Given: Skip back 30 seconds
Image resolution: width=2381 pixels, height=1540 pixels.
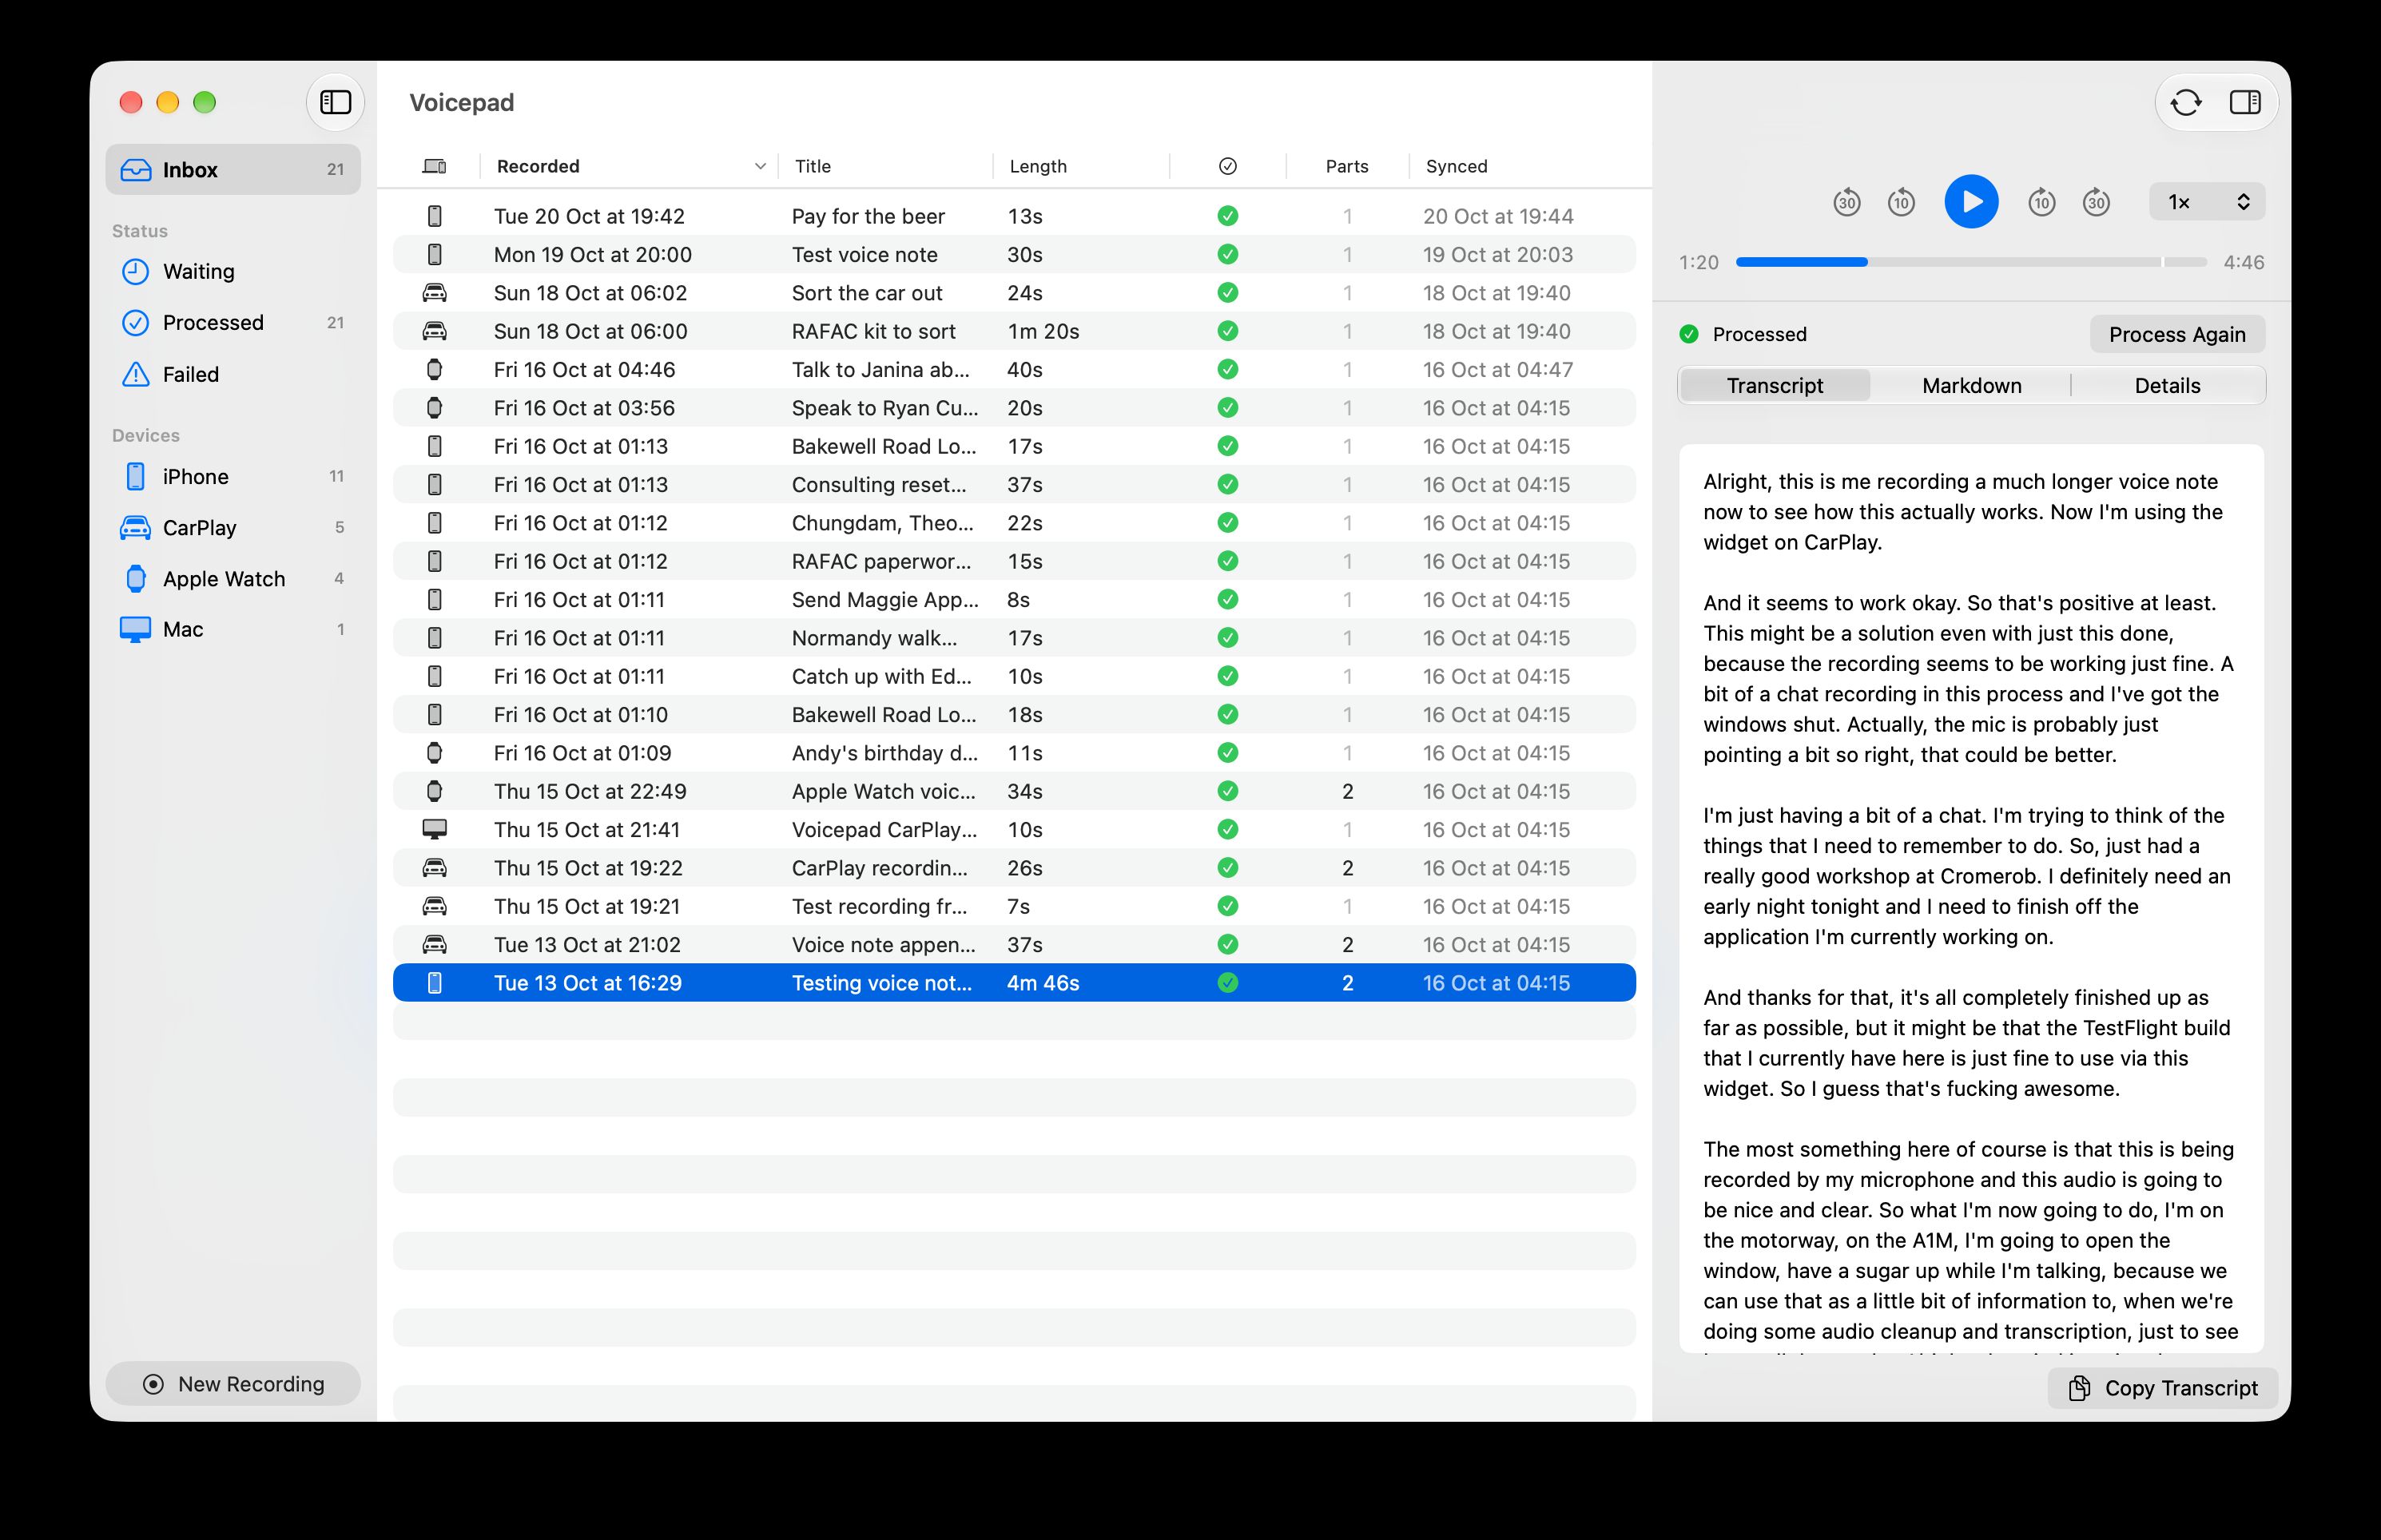Looking at the screenshot, I should click(x=1846, y=203).
